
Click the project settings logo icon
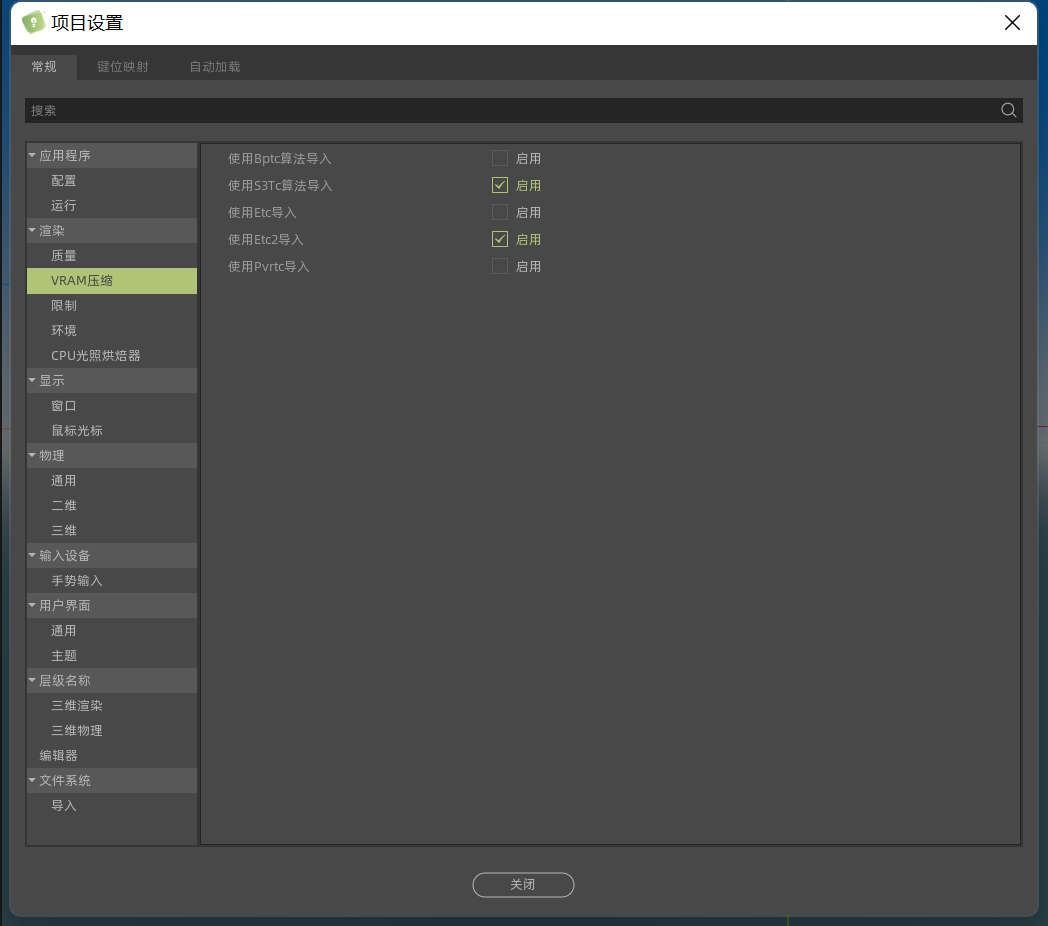33,22
